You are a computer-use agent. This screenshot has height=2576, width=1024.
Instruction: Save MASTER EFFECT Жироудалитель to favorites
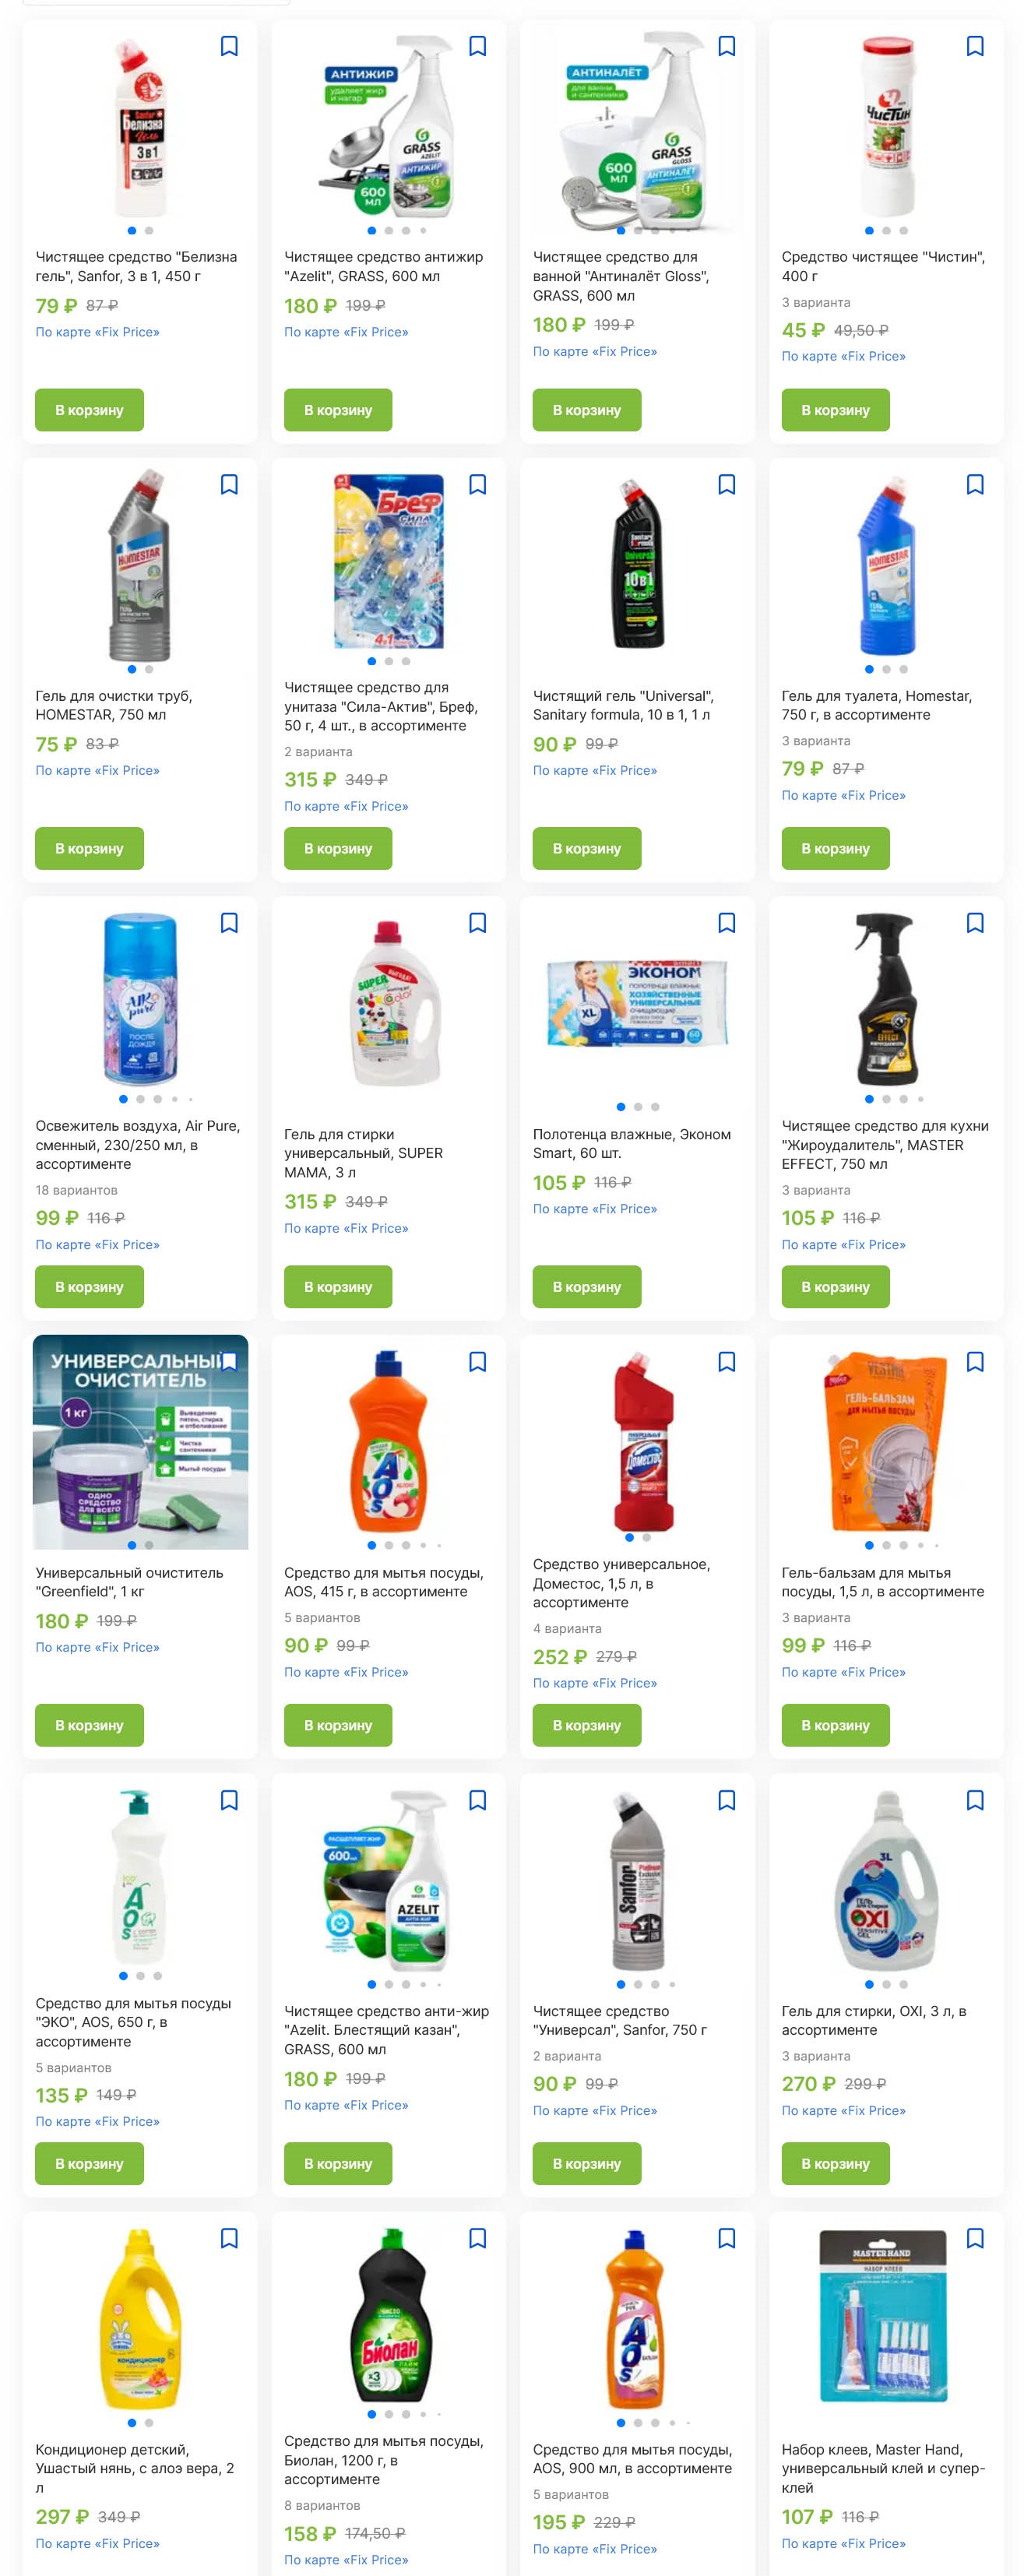(x=975, y=923)
